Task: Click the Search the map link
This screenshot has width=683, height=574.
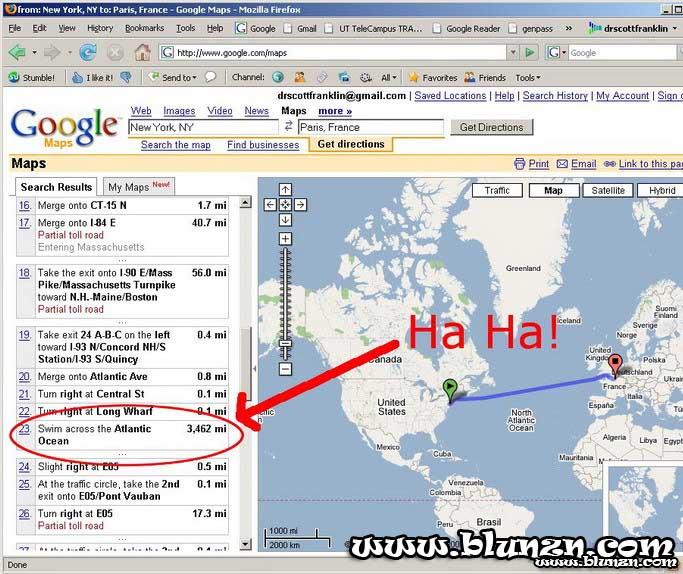Action: (x=176, y=145)
